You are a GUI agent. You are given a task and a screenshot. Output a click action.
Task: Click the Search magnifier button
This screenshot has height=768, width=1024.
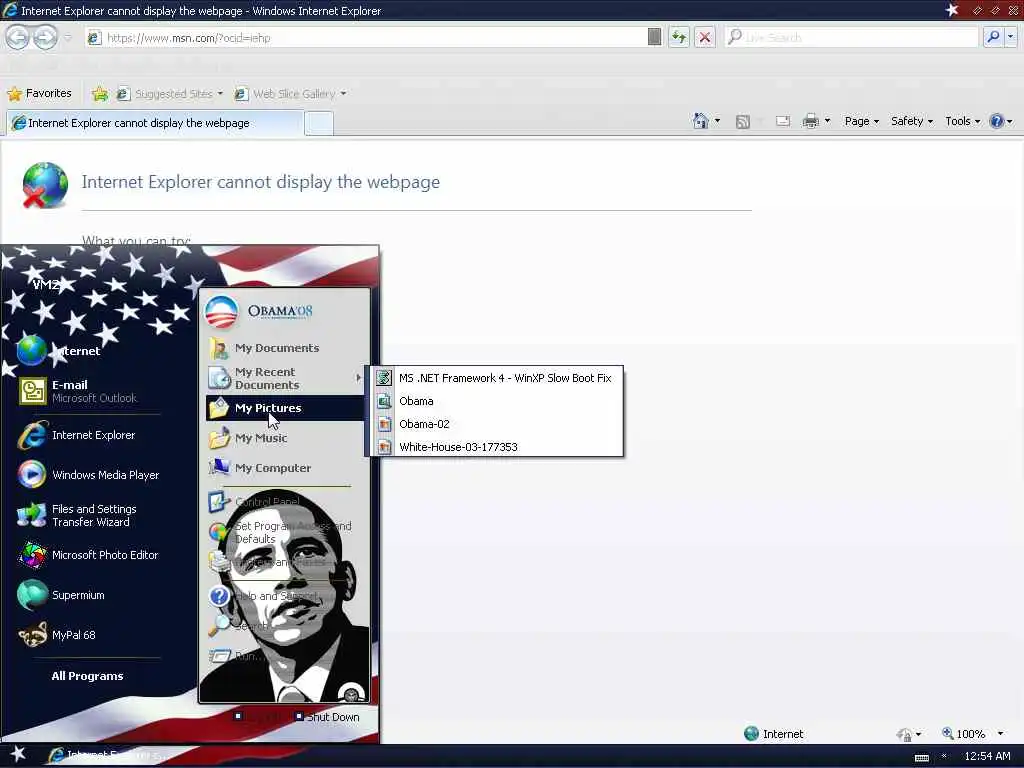tap(993, 37)
